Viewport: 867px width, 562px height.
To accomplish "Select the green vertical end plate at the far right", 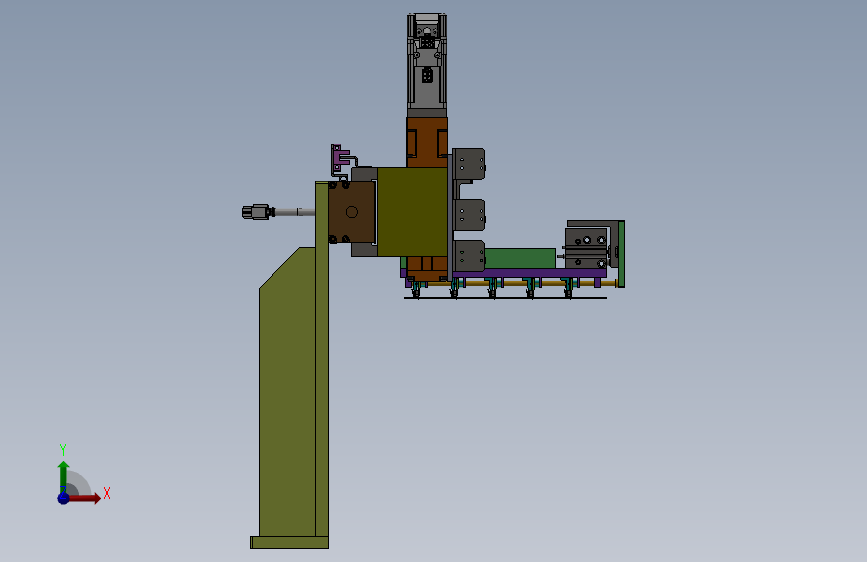I will pos(621,254).
